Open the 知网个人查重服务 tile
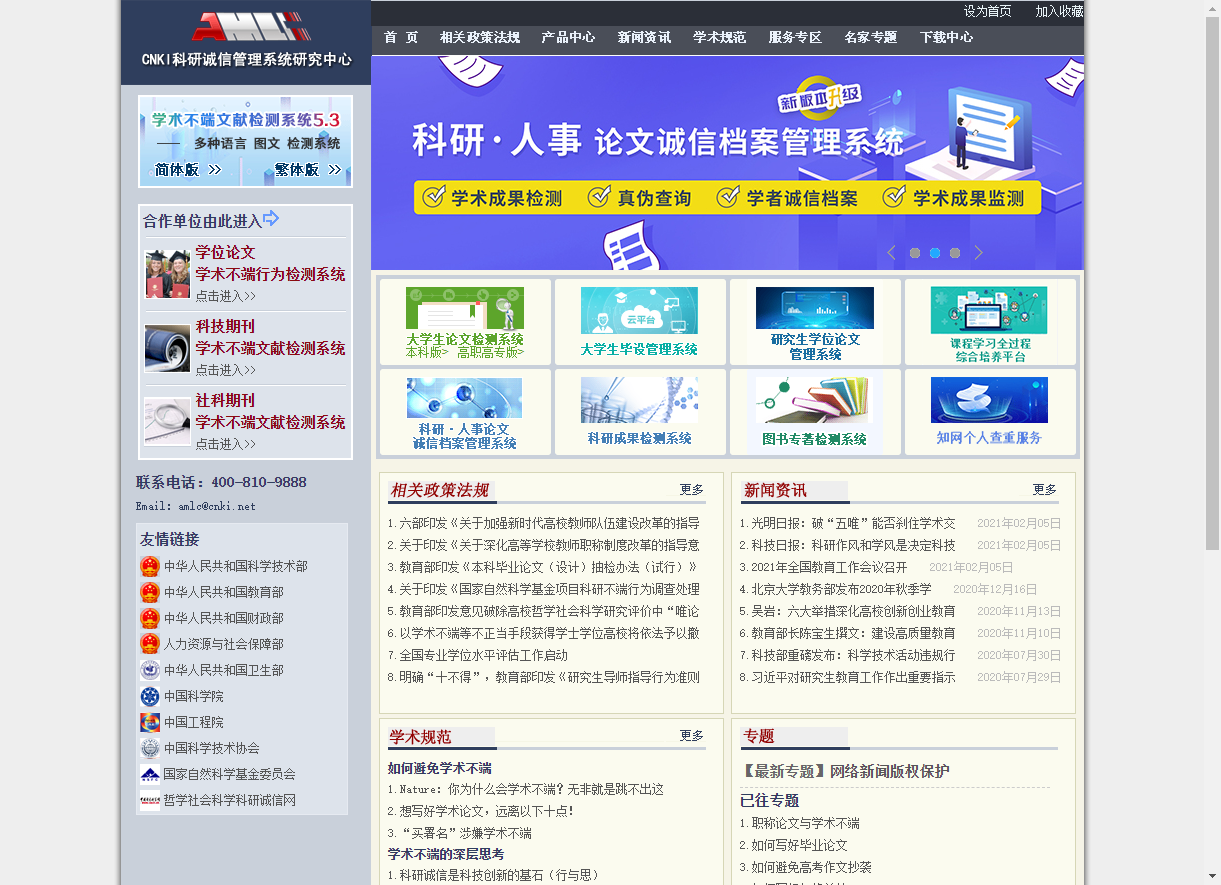 [x=991, y=412]
